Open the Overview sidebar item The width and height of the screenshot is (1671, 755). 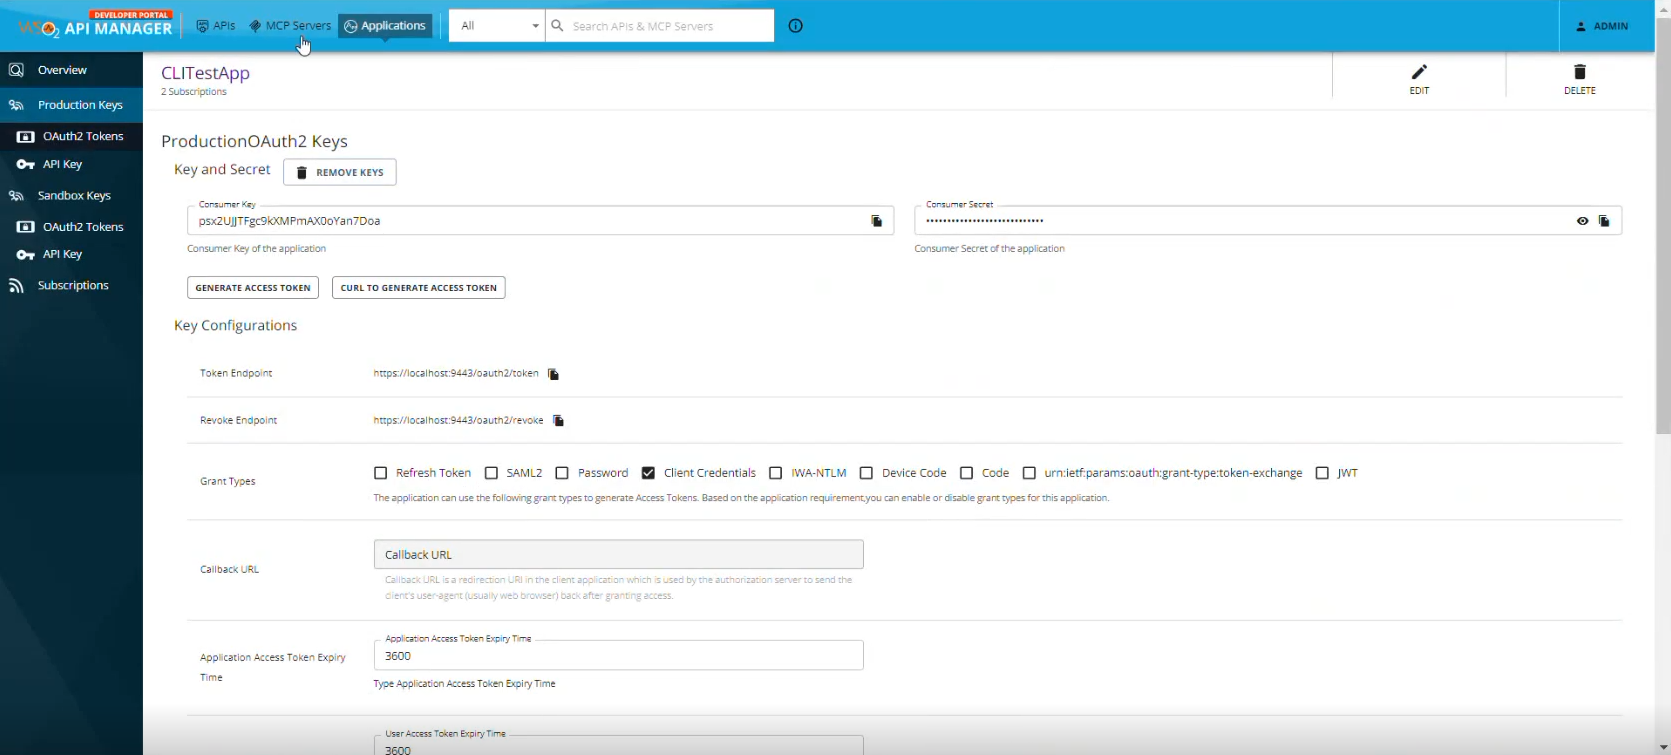tap(71, 70)
